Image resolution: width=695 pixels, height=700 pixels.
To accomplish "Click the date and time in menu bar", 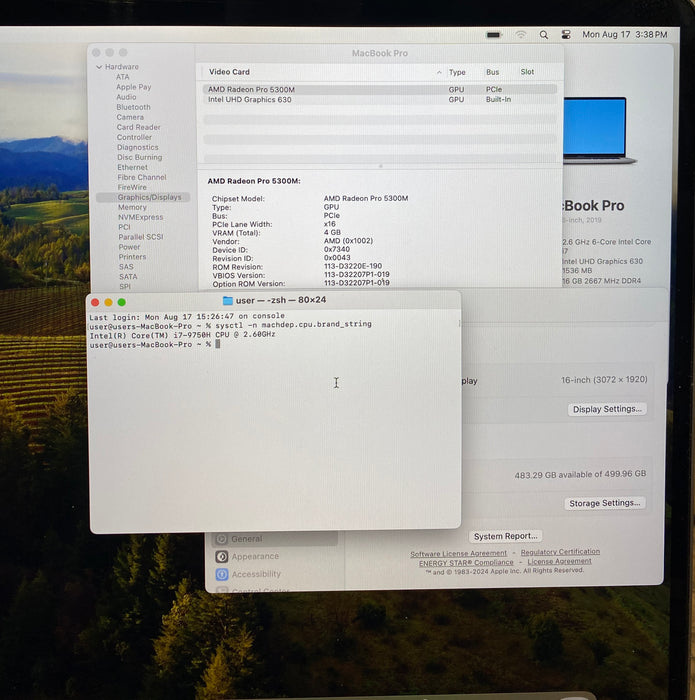I will click(x=624, y=34).
